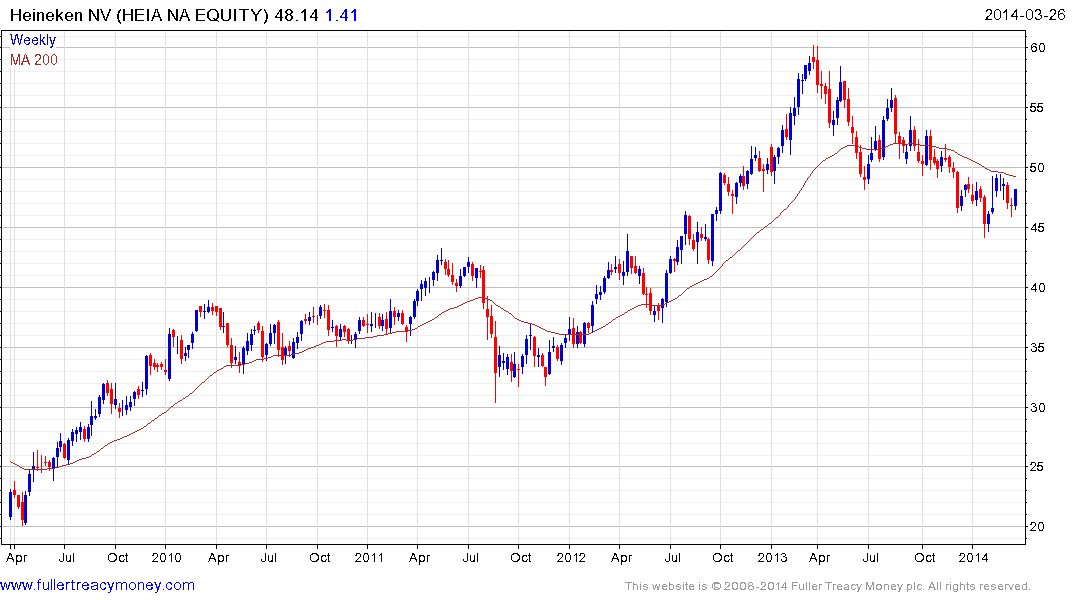This screenshot has width=1075, height=600.
Task: Click the chart title Heineken NV (HEIA NA EQUITY)
Action: click(x=139, y=15)
